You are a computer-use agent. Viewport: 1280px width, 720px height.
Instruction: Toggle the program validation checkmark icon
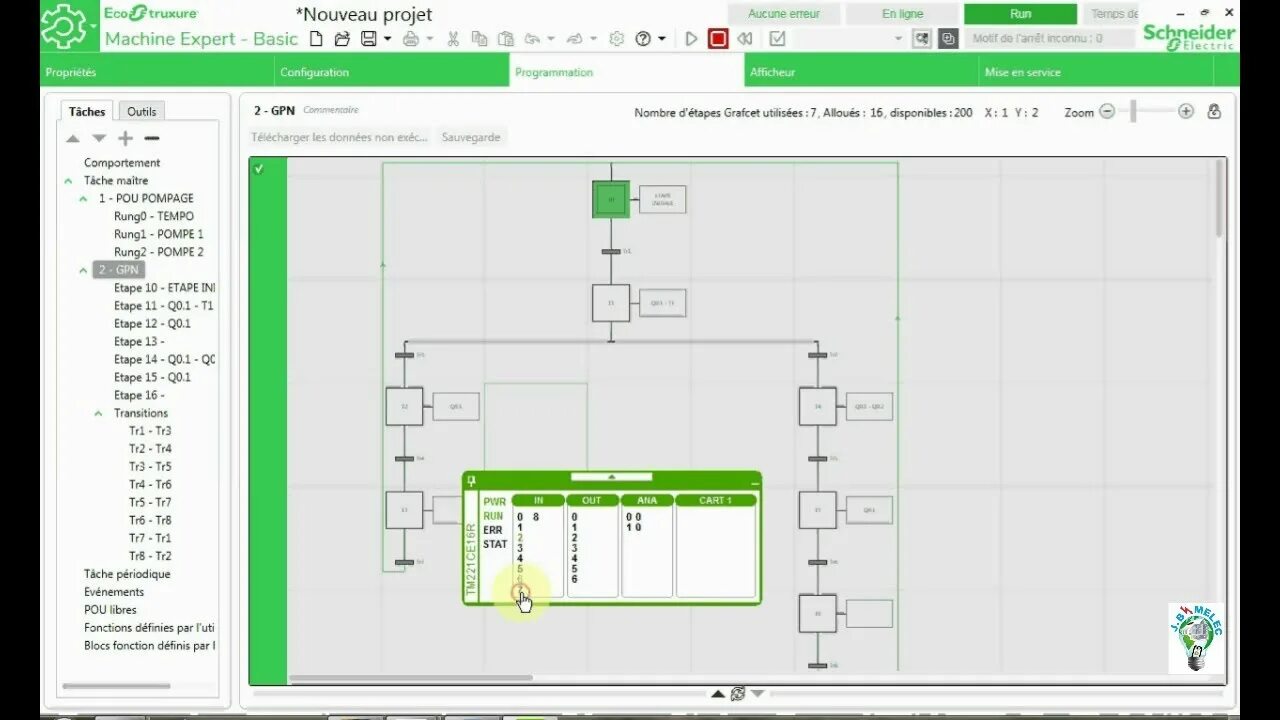[777, 38]
